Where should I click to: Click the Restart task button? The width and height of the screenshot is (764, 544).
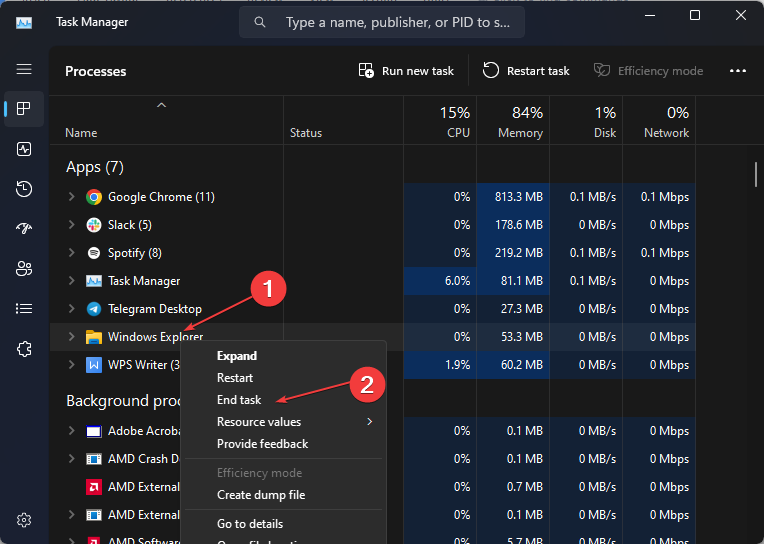click(526, 71)
